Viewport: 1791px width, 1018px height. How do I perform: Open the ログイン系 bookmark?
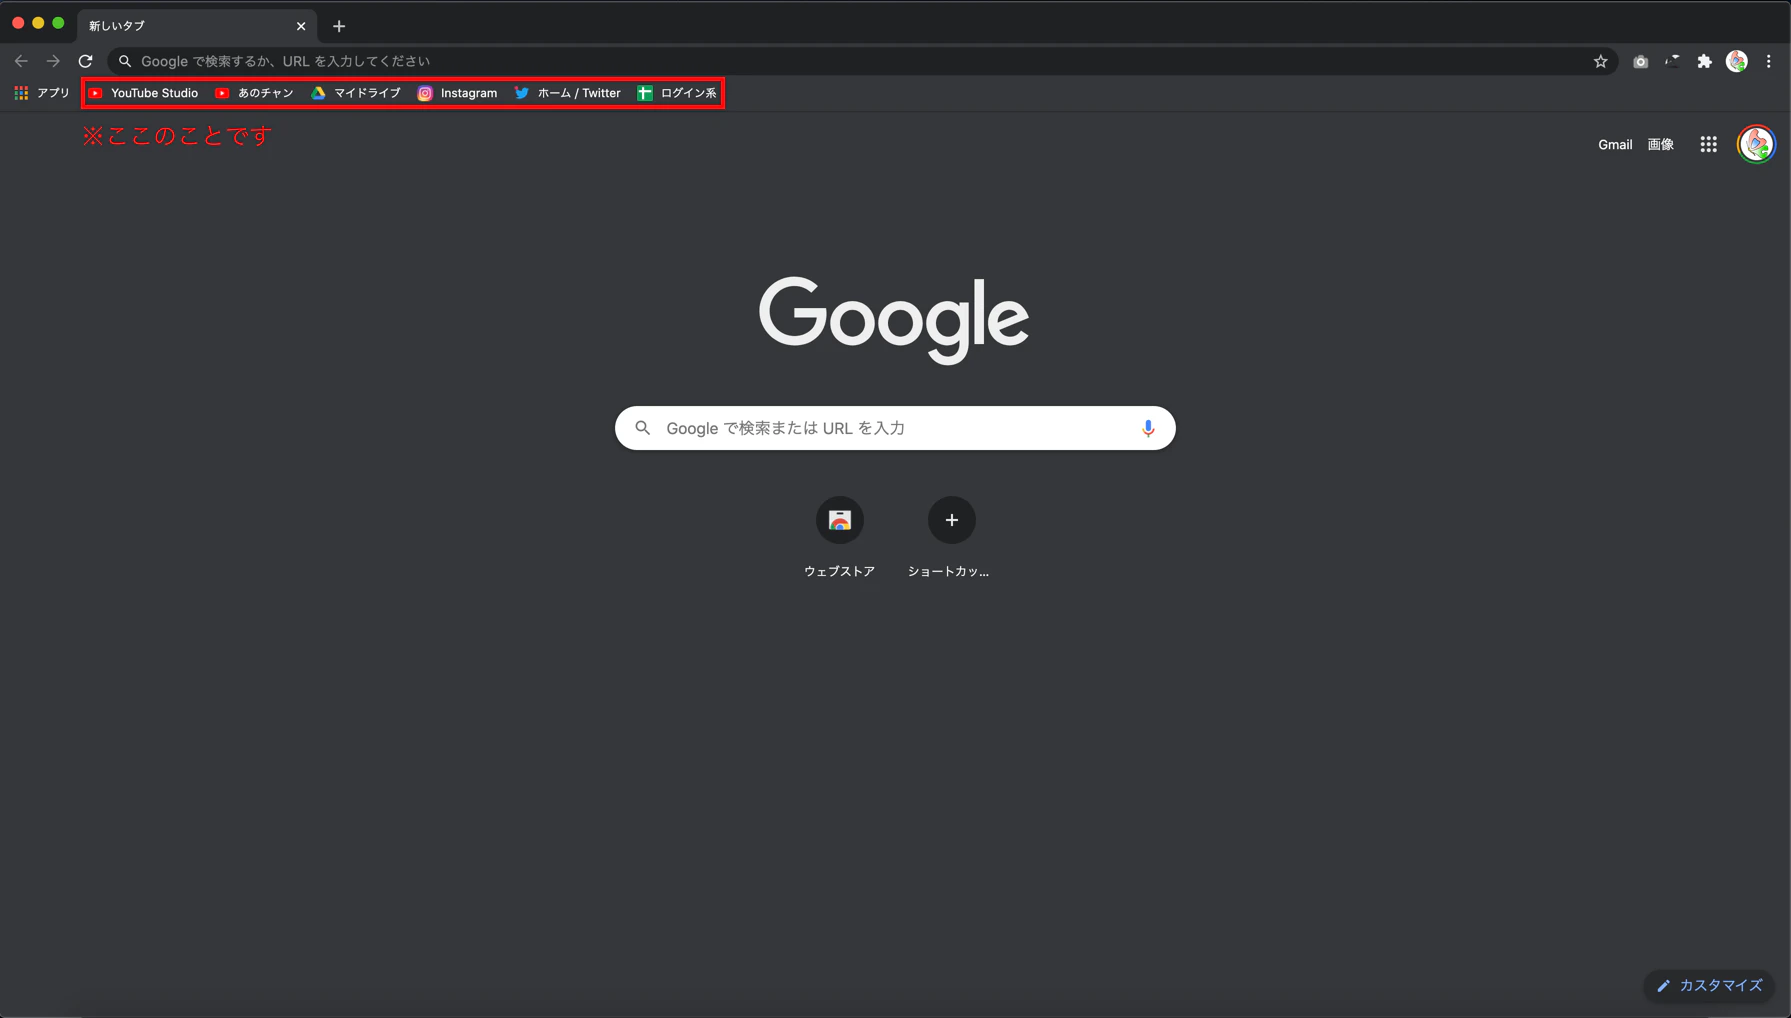(x=677, y=93)
